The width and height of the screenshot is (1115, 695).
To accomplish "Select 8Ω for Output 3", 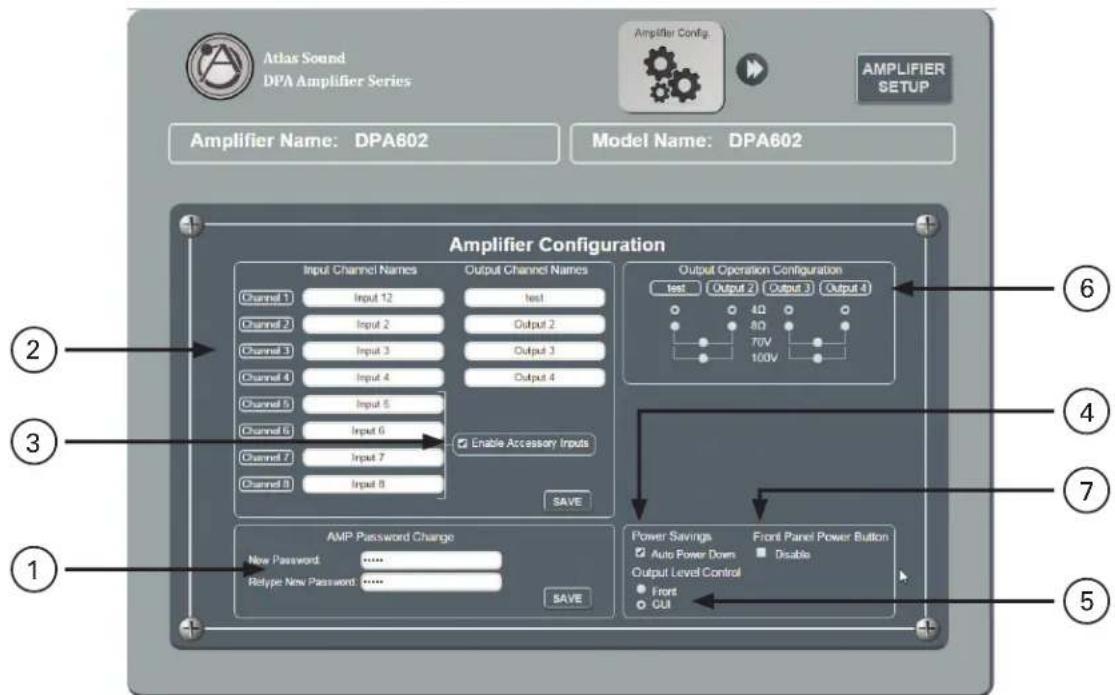I will click(x=789, y=326).
